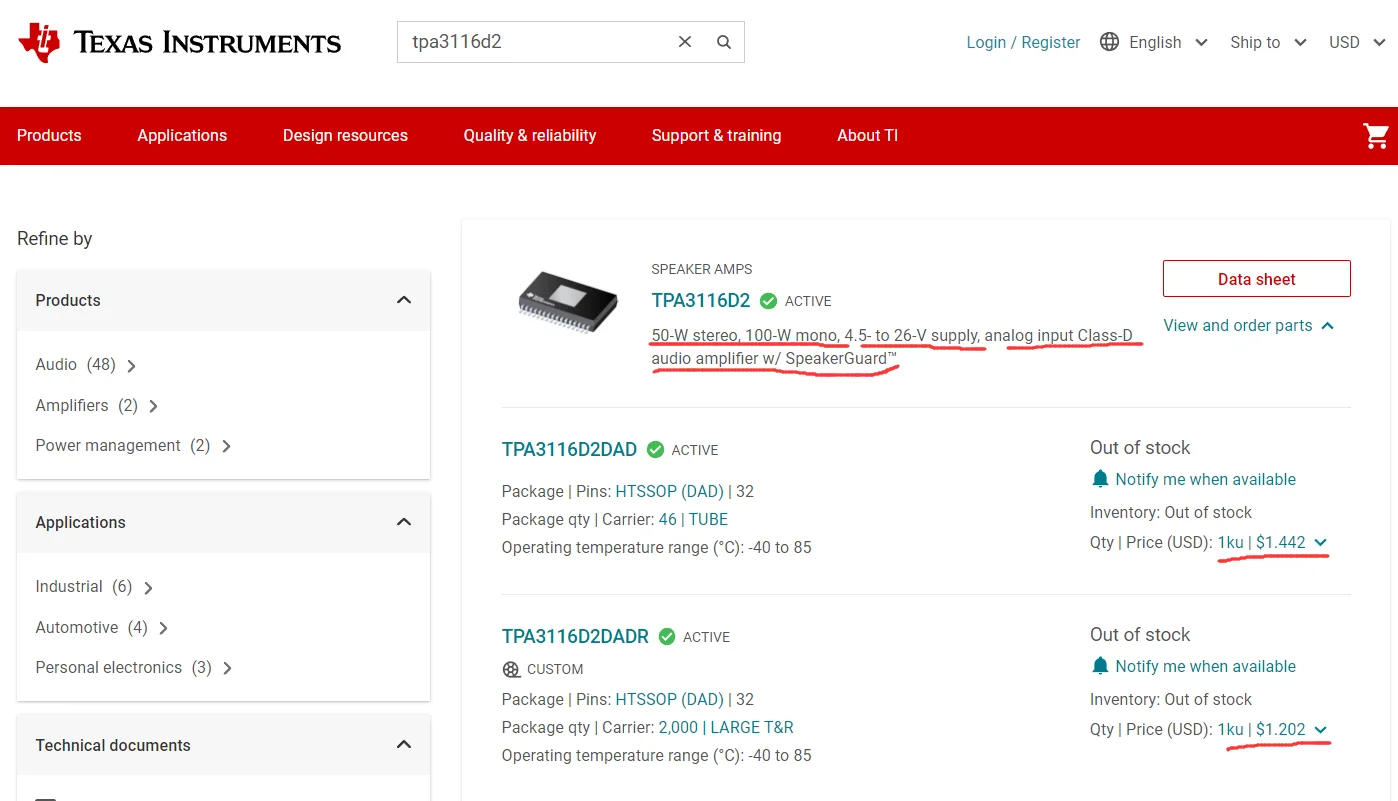This screenshot has width=1398, height=801.
Task: Click Inventory: Out of stock for TPA3116D2DADR
Action: pyautogui.click(x=1171, y=700)
